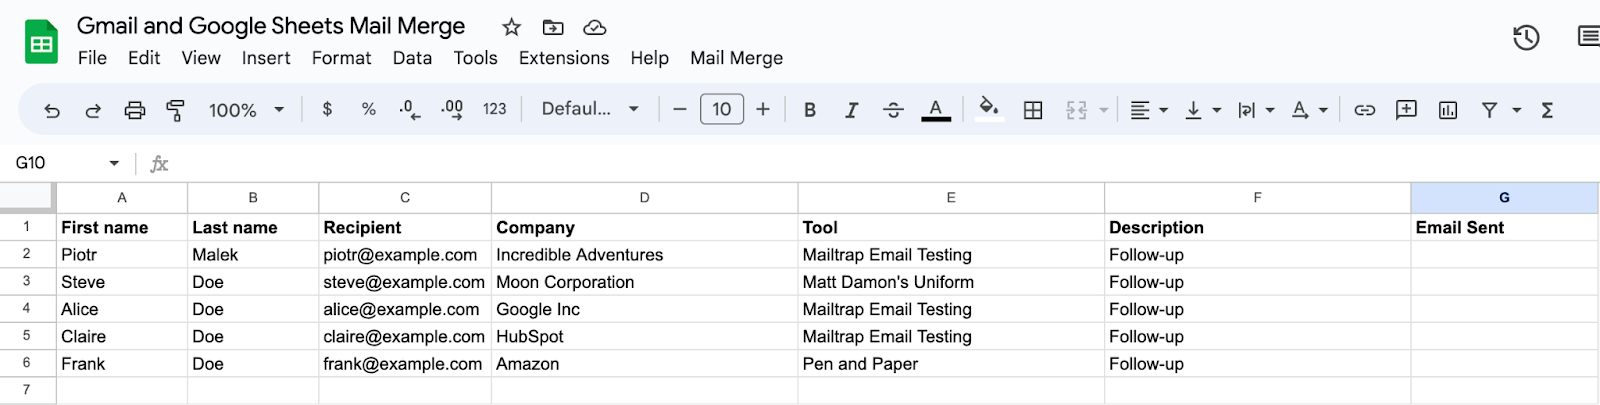Open the Format menu

[341, 58]
